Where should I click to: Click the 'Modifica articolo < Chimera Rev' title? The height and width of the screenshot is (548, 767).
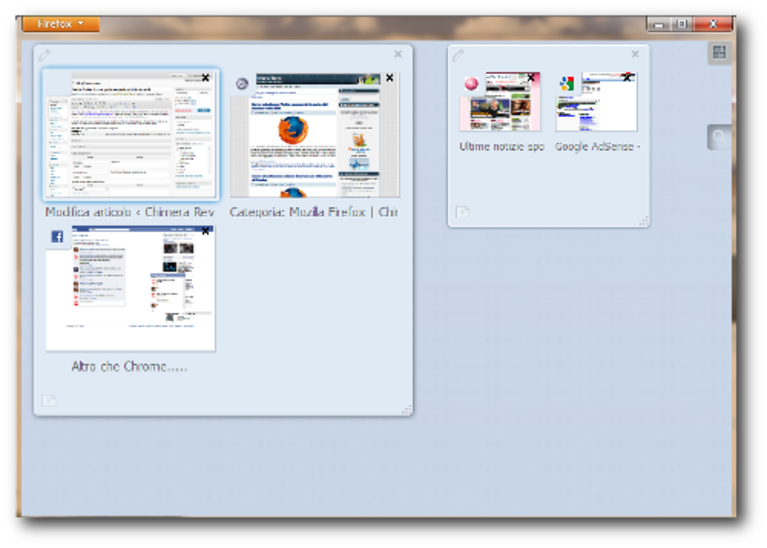(x=130, y=212)
